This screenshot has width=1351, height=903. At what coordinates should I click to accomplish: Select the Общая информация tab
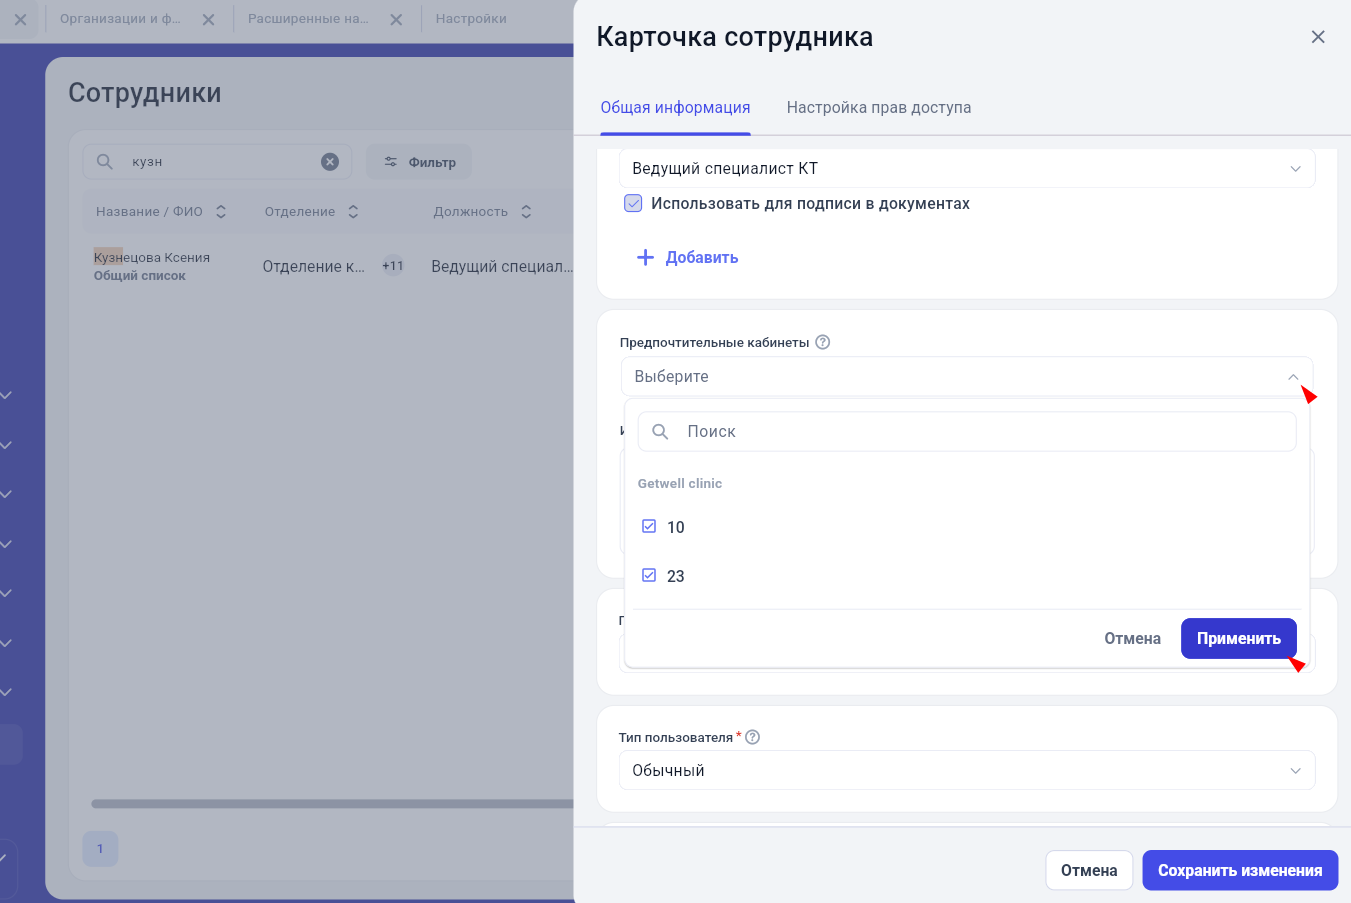[x=675, y=108]
